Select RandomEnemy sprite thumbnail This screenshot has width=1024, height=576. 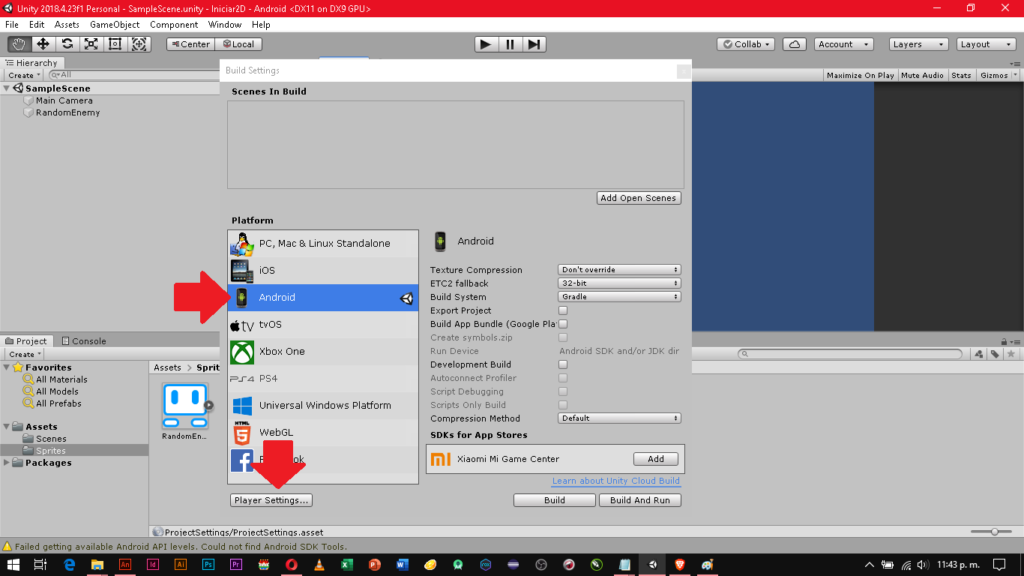tap(185, 406)
